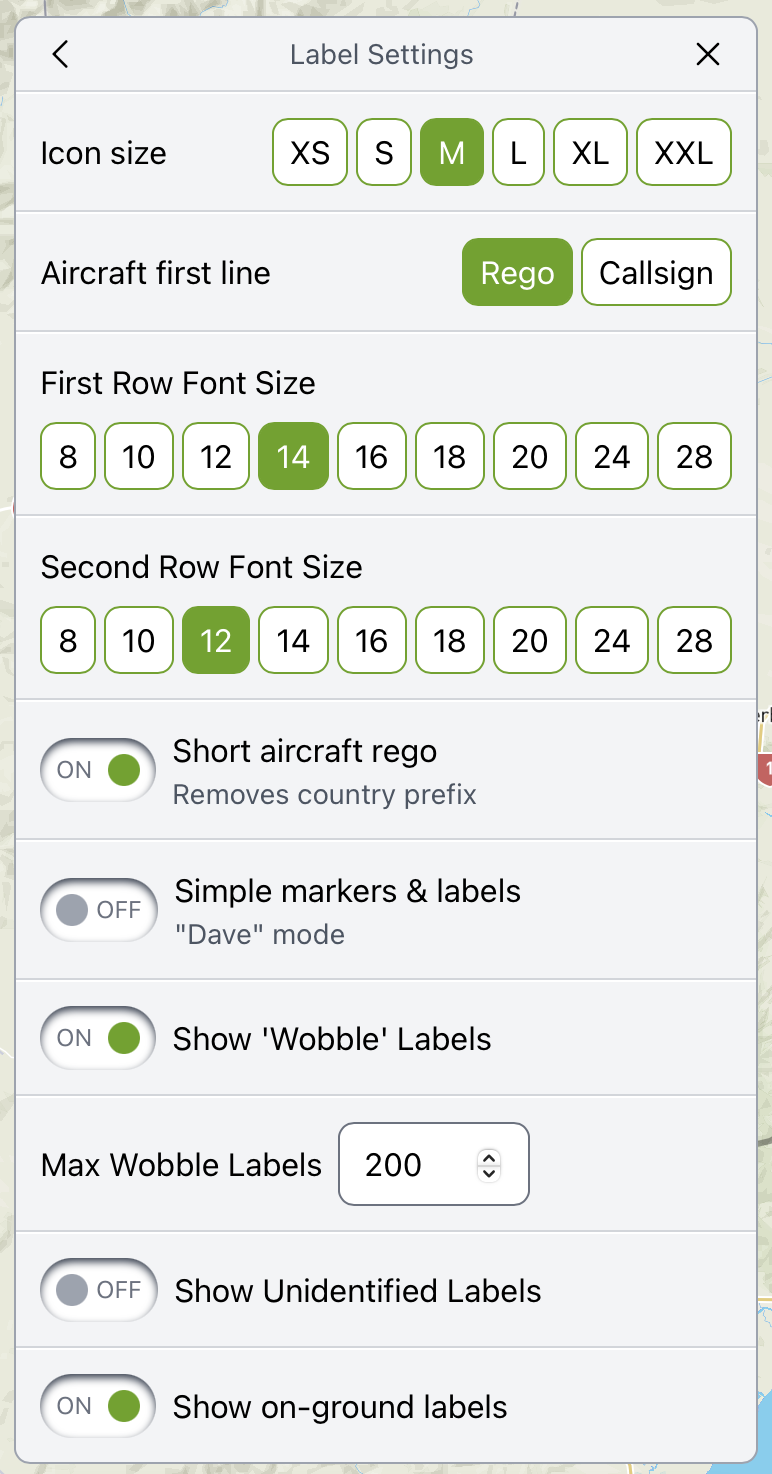Turn off Show on-ground labels
Screen dimensions: 772x1474
99,1407
